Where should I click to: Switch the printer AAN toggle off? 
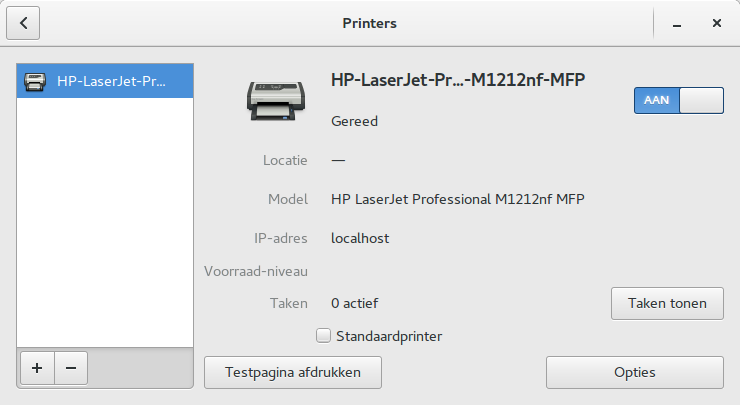point(679,100)
